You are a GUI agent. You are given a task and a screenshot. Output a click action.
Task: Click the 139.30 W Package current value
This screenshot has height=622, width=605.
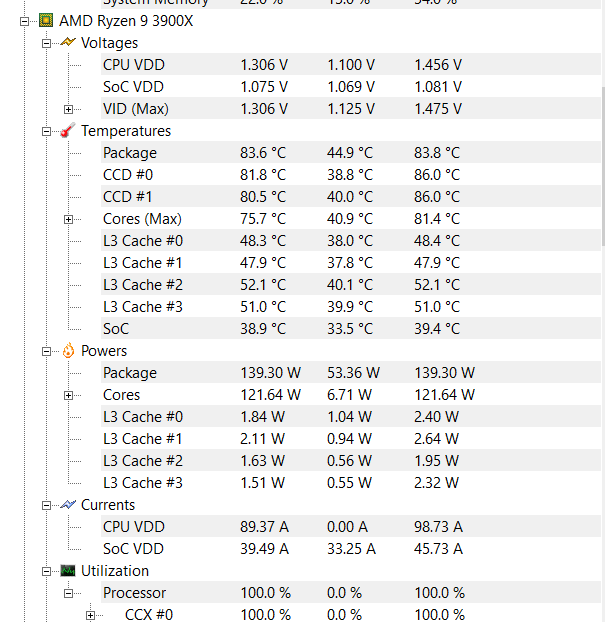click(271, 372)
